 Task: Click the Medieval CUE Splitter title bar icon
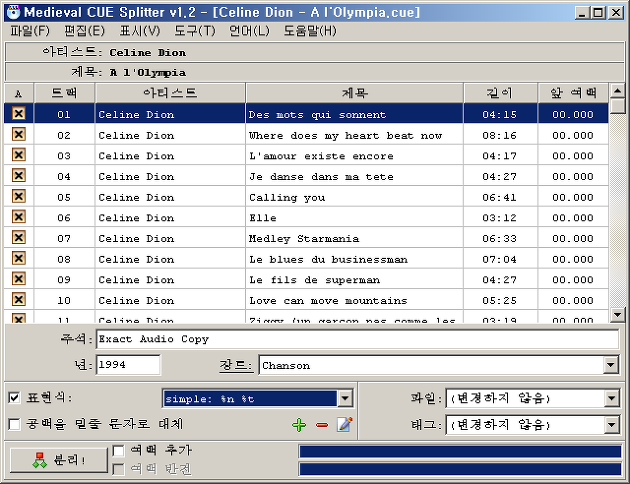coord(13,12)
